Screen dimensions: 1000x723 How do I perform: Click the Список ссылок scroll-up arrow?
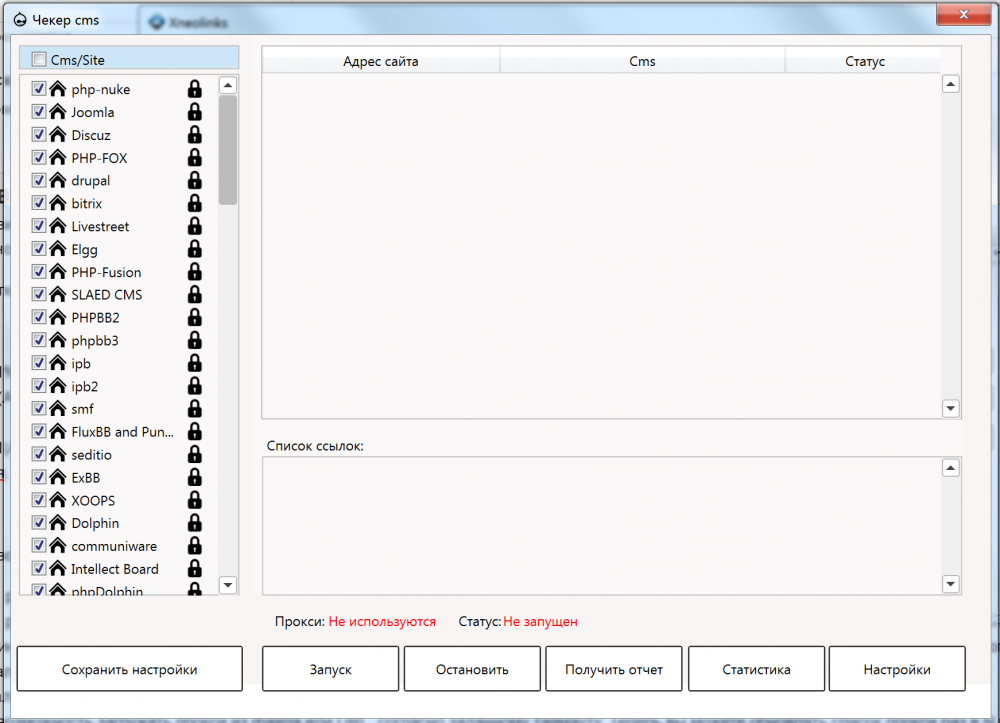(x=950, y=468)
